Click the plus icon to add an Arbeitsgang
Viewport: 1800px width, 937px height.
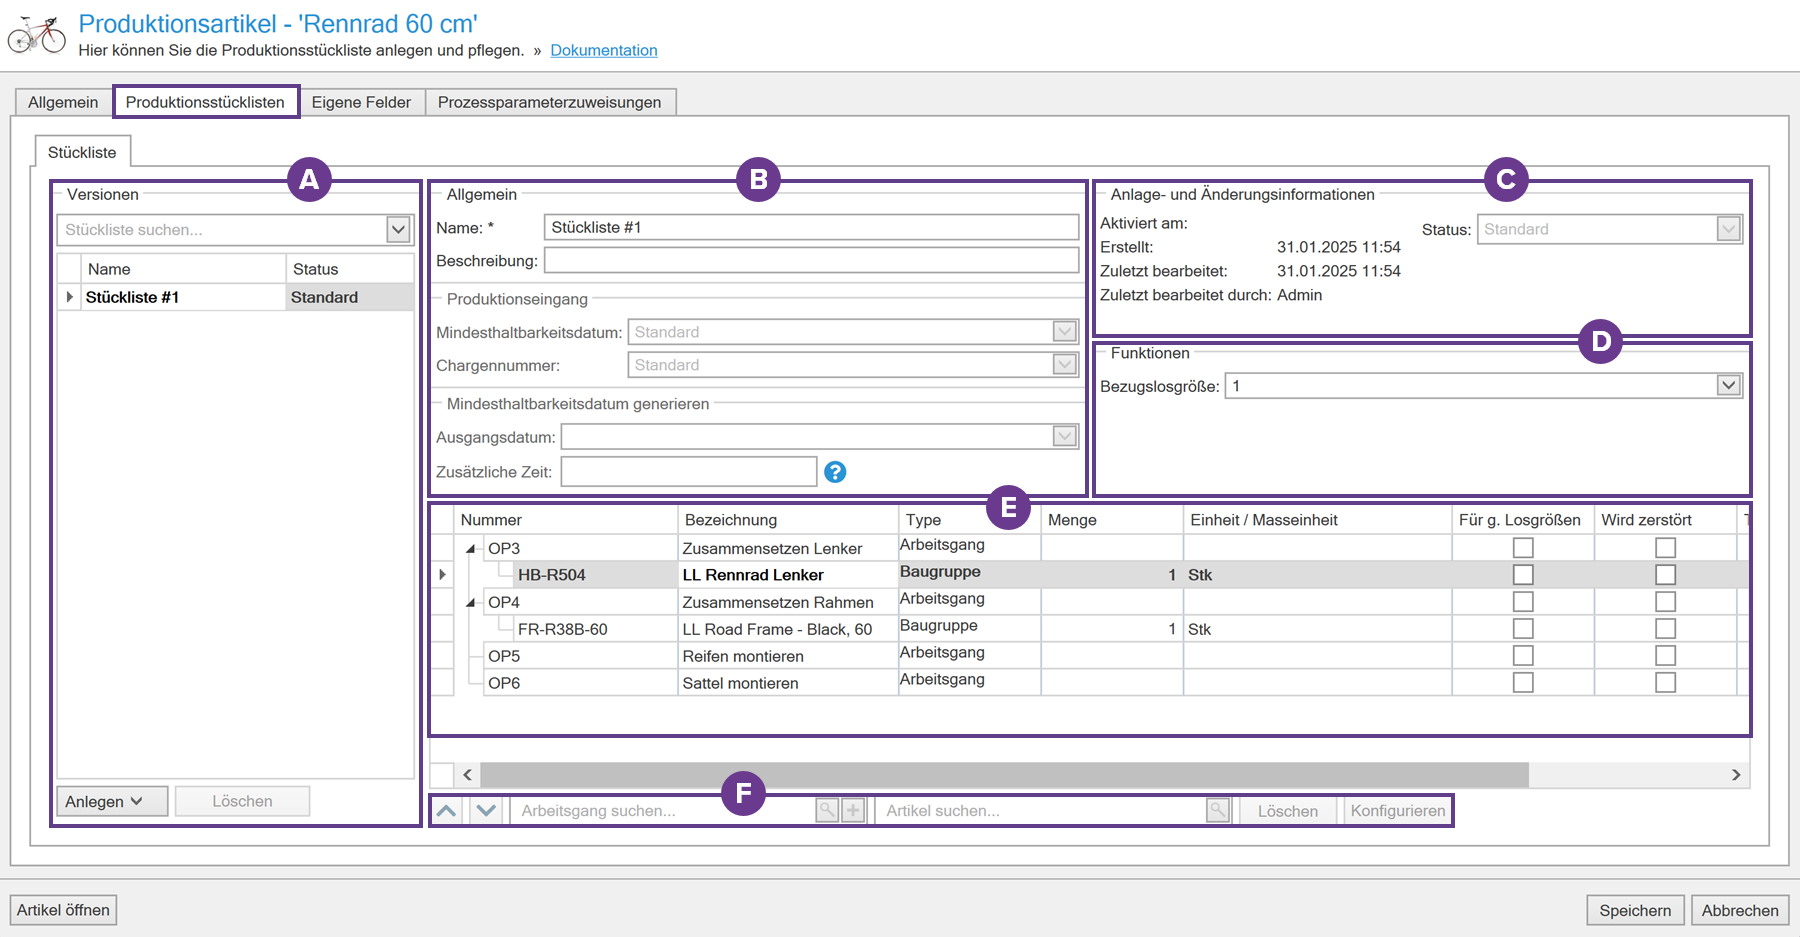point(853,811)
